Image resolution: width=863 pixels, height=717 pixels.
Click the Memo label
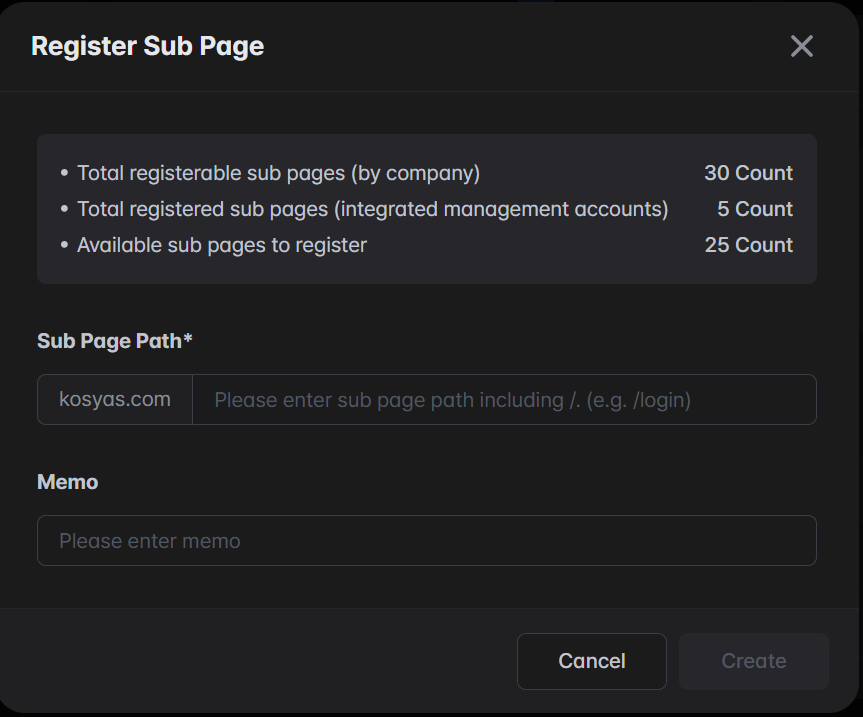pos(67,482)
